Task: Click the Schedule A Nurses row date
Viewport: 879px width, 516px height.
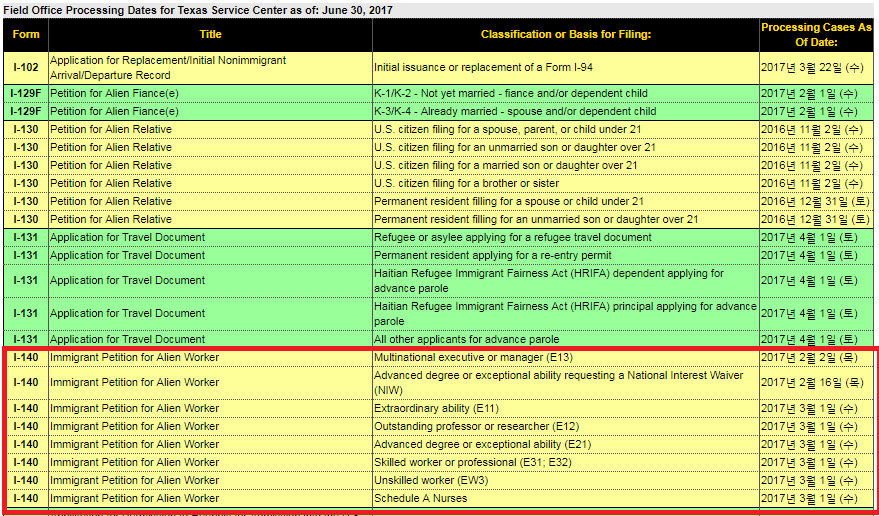Action: [x=809, y=498]
